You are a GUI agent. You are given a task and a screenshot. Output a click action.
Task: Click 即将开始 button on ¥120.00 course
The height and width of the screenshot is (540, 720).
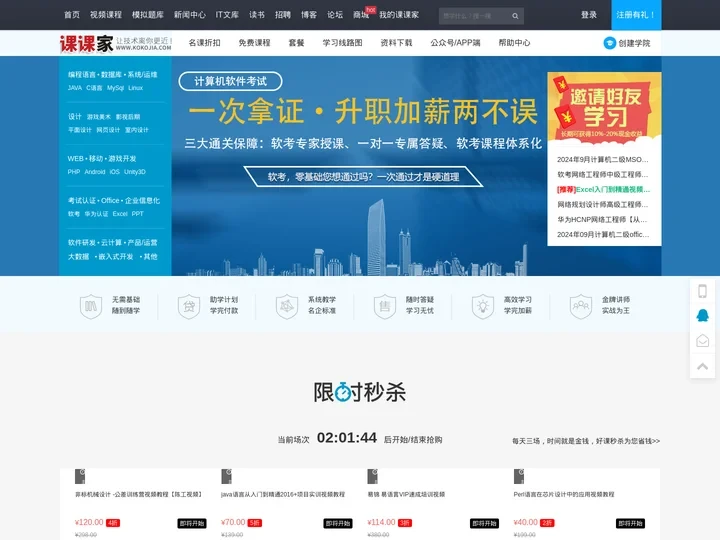pyautogui.click(x=192, y=523)
